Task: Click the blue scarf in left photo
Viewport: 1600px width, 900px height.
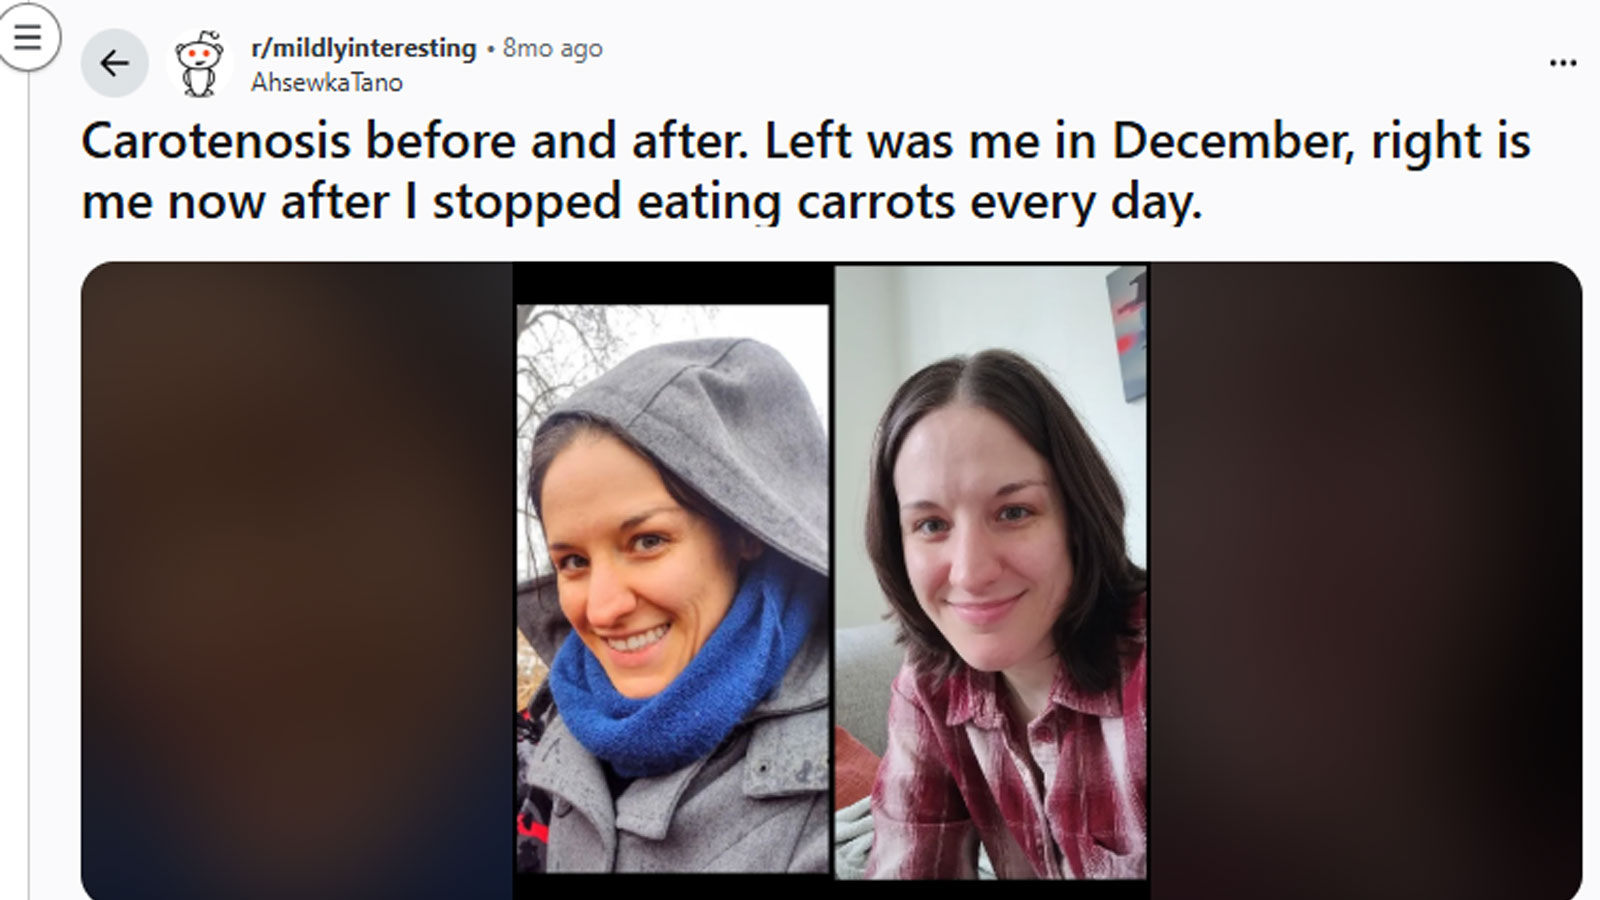Action: pos(665,680)
